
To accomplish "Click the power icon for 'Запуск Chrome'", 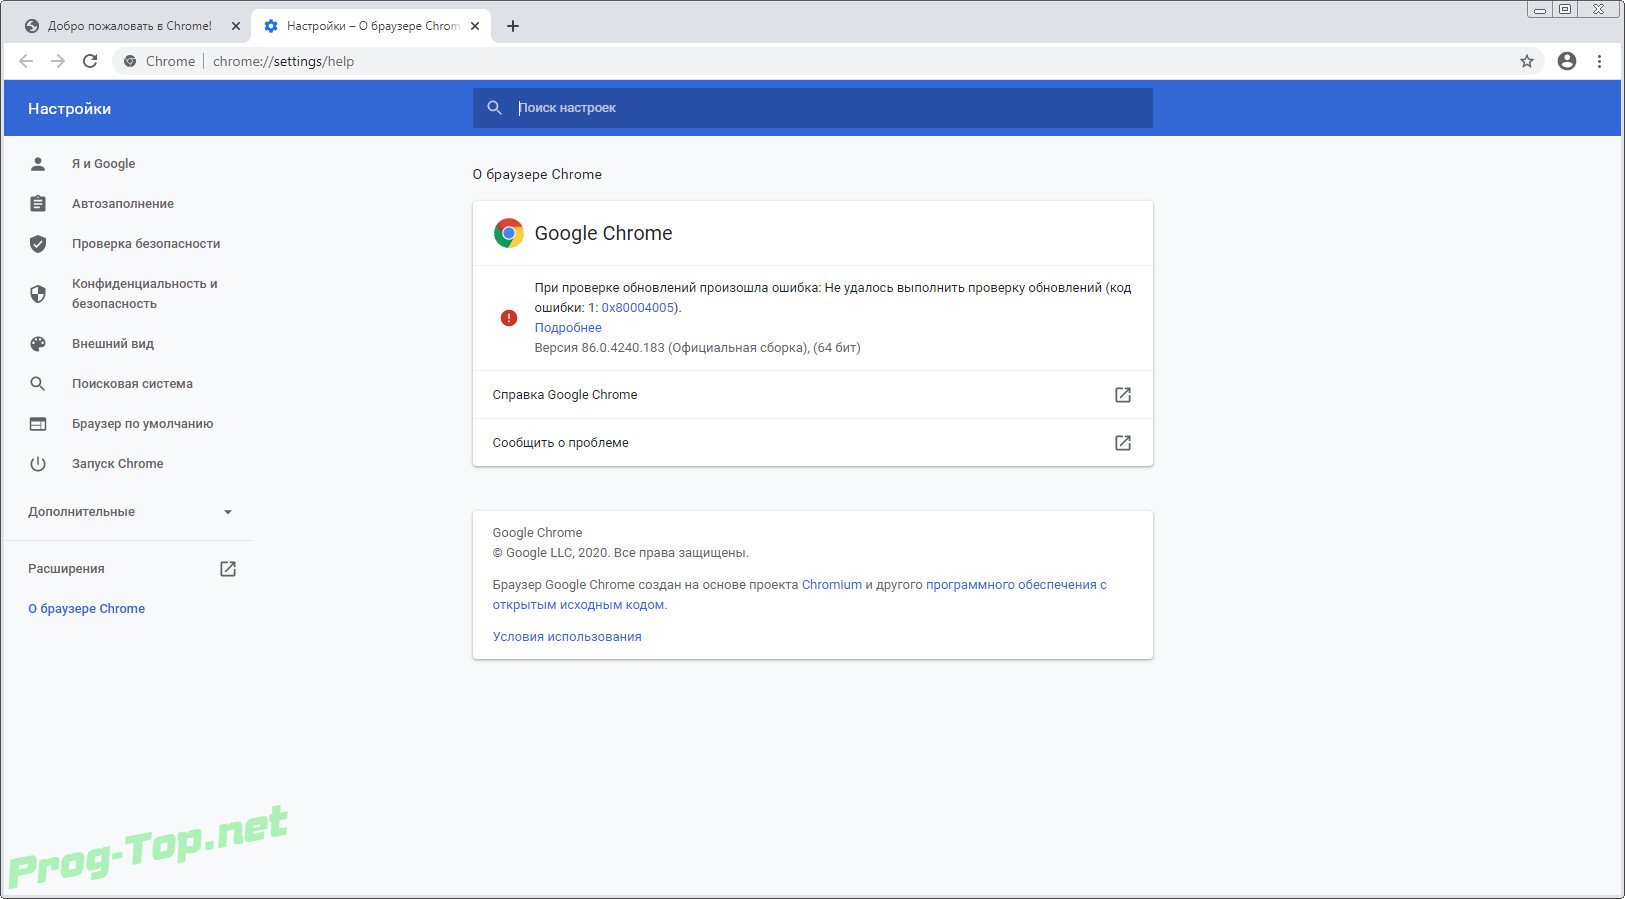I will (38, 463).
